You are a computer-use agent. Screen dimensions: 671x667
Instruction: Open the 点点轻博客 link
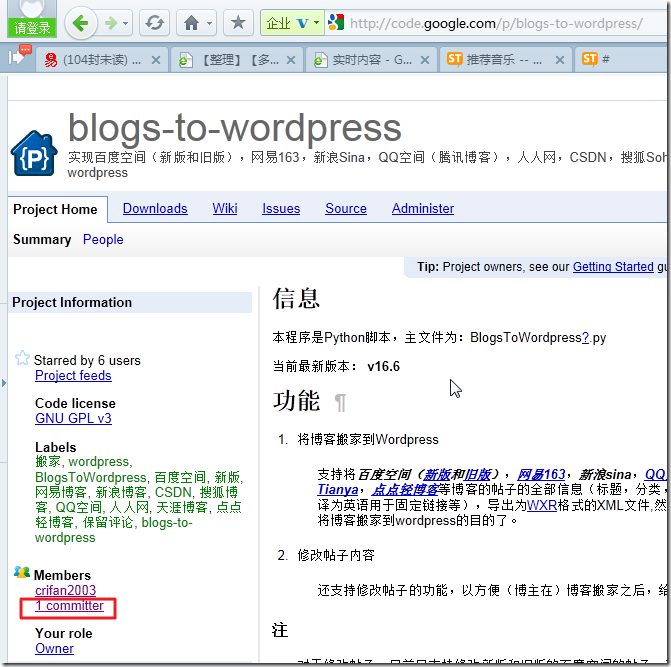[405, 489]
